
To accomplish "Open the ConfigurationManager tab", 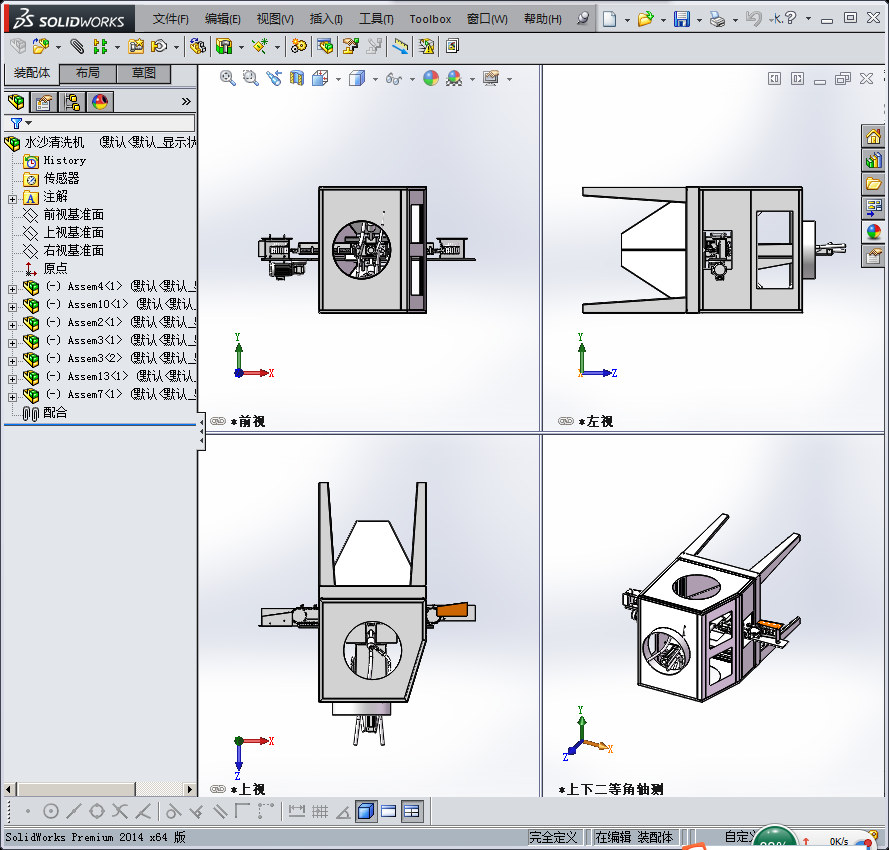I will tap(72, 102).
